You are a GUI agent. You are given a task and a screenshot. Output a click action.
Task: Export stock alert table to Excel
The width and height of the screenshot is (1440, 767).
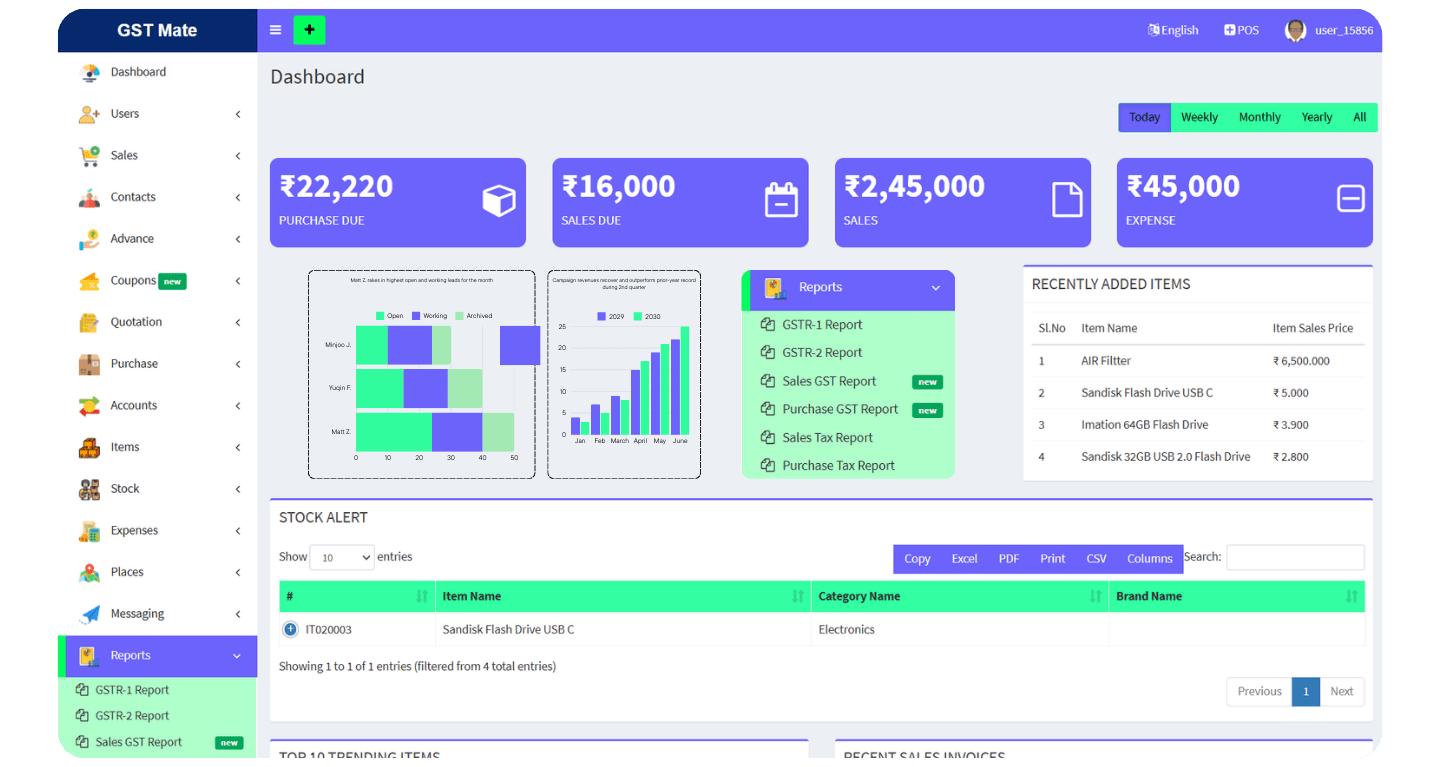click(964, 559)
